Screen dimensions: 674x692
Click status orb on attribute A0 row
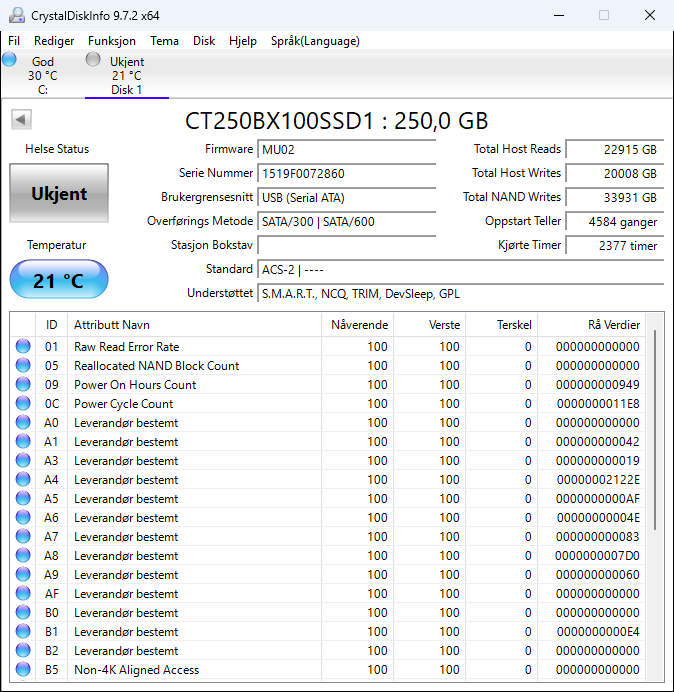[x=23, y=422]
